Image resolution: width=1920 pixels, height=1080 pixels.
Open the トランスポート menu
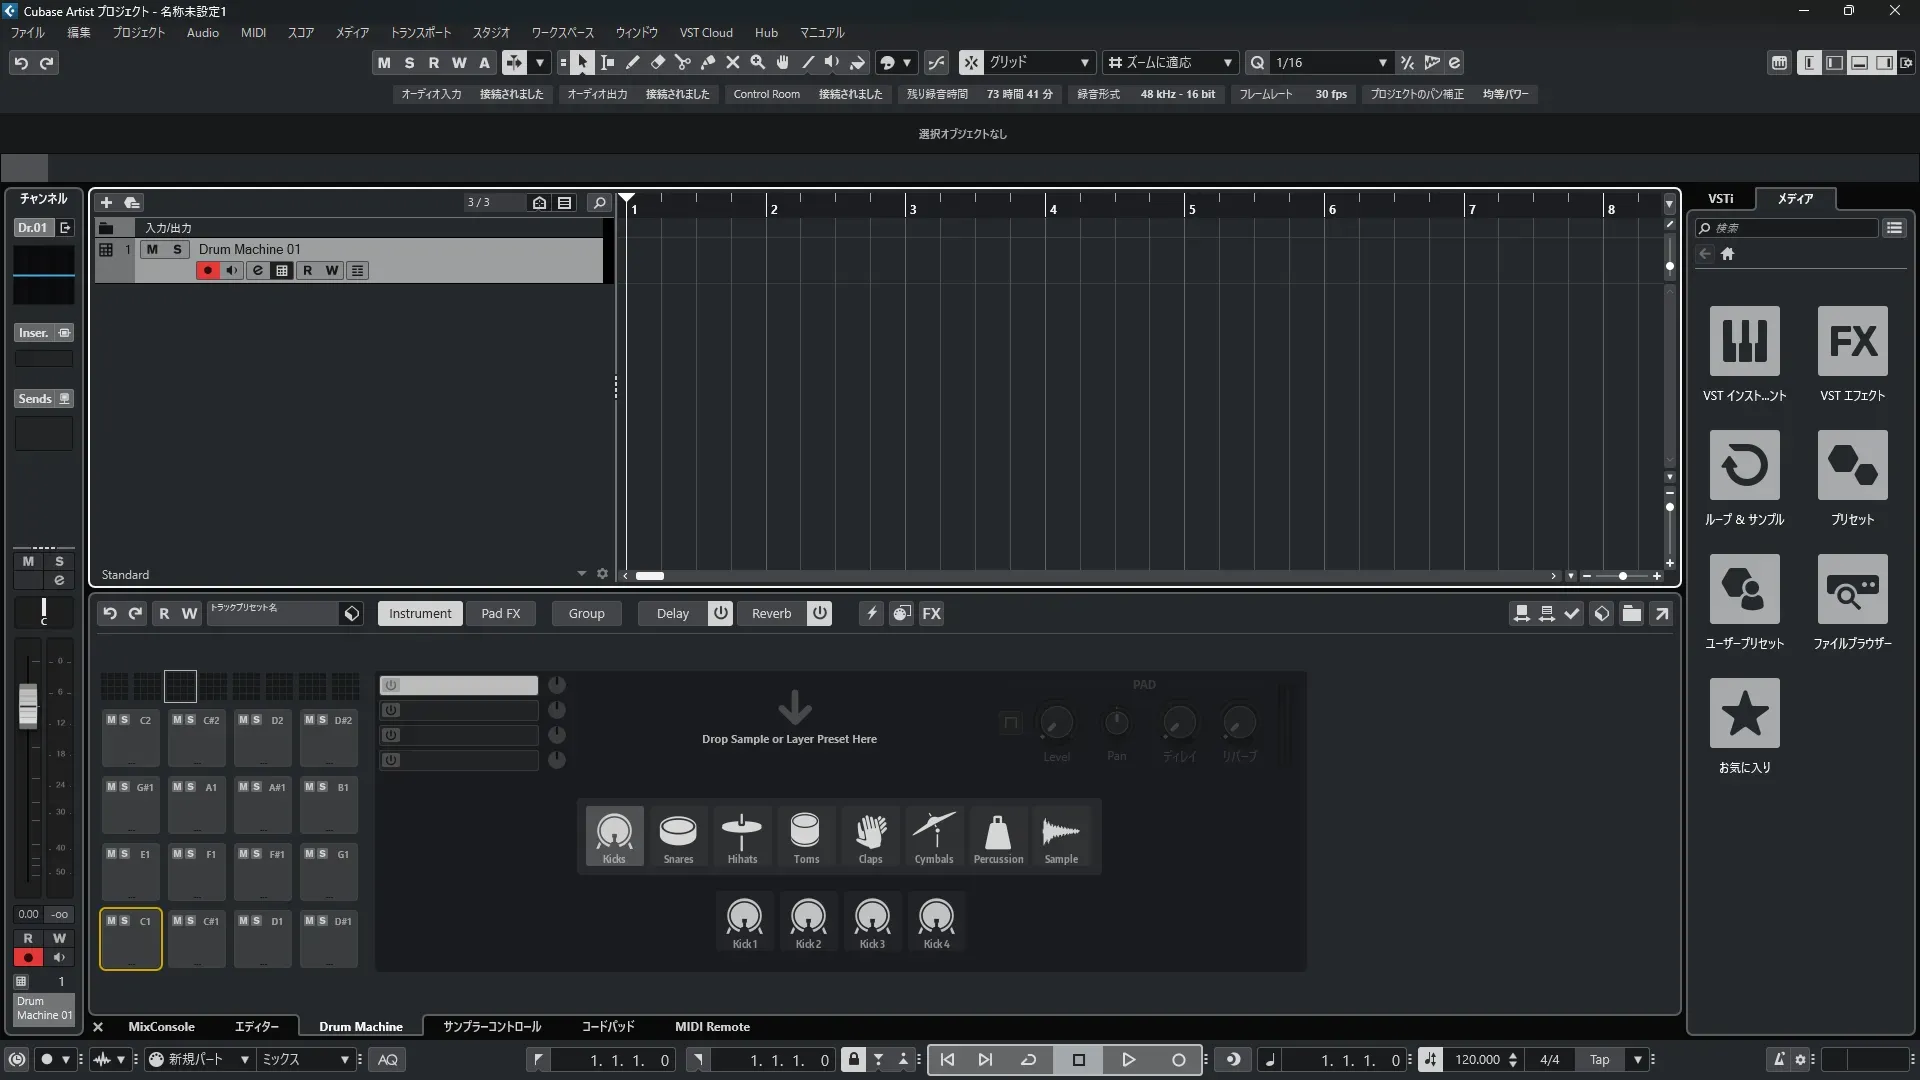[x=420, y=33]
